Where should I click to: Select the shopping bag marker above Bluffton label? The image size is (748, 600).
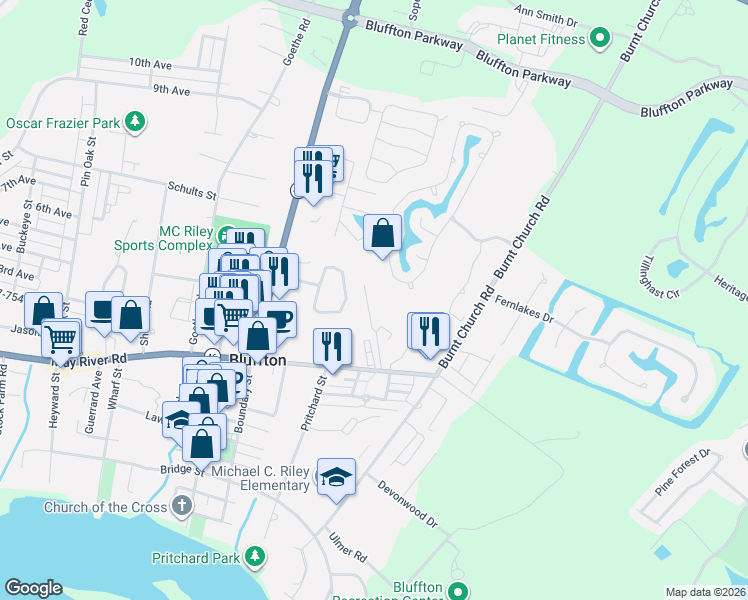coord(258,337)
